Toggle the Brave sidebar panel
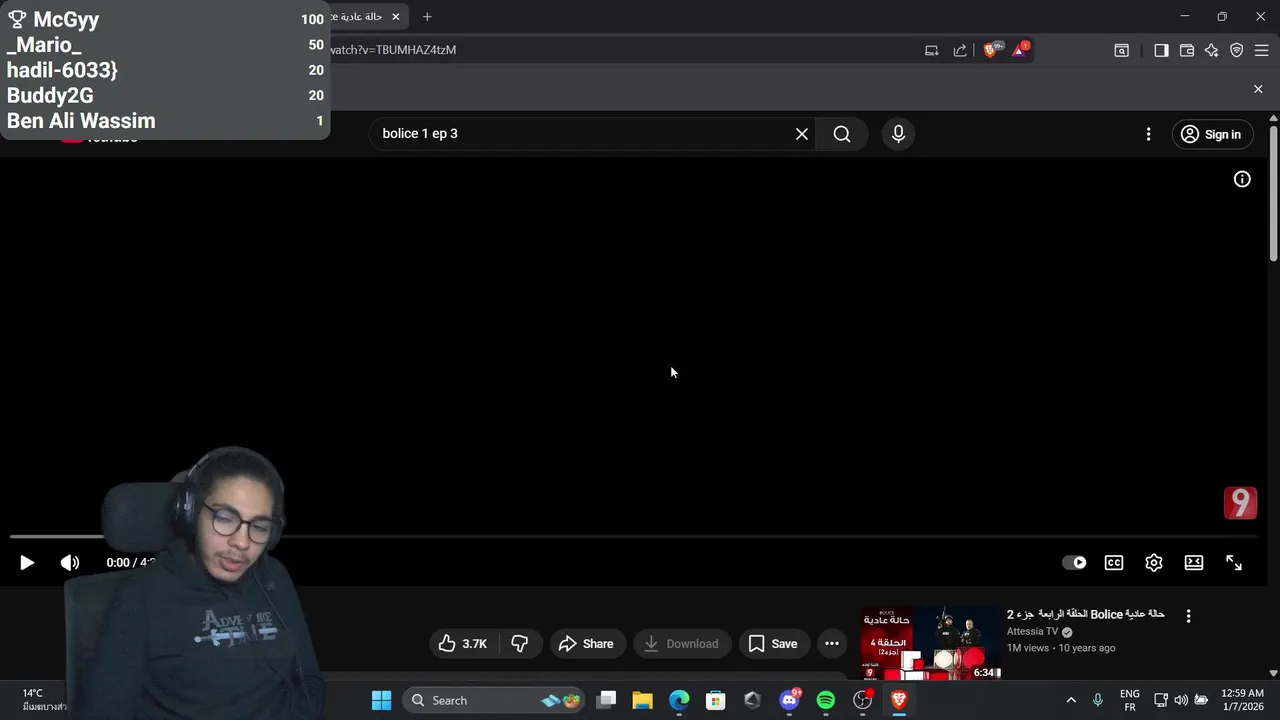1280x720 pixels. (x=1161, y=50)
